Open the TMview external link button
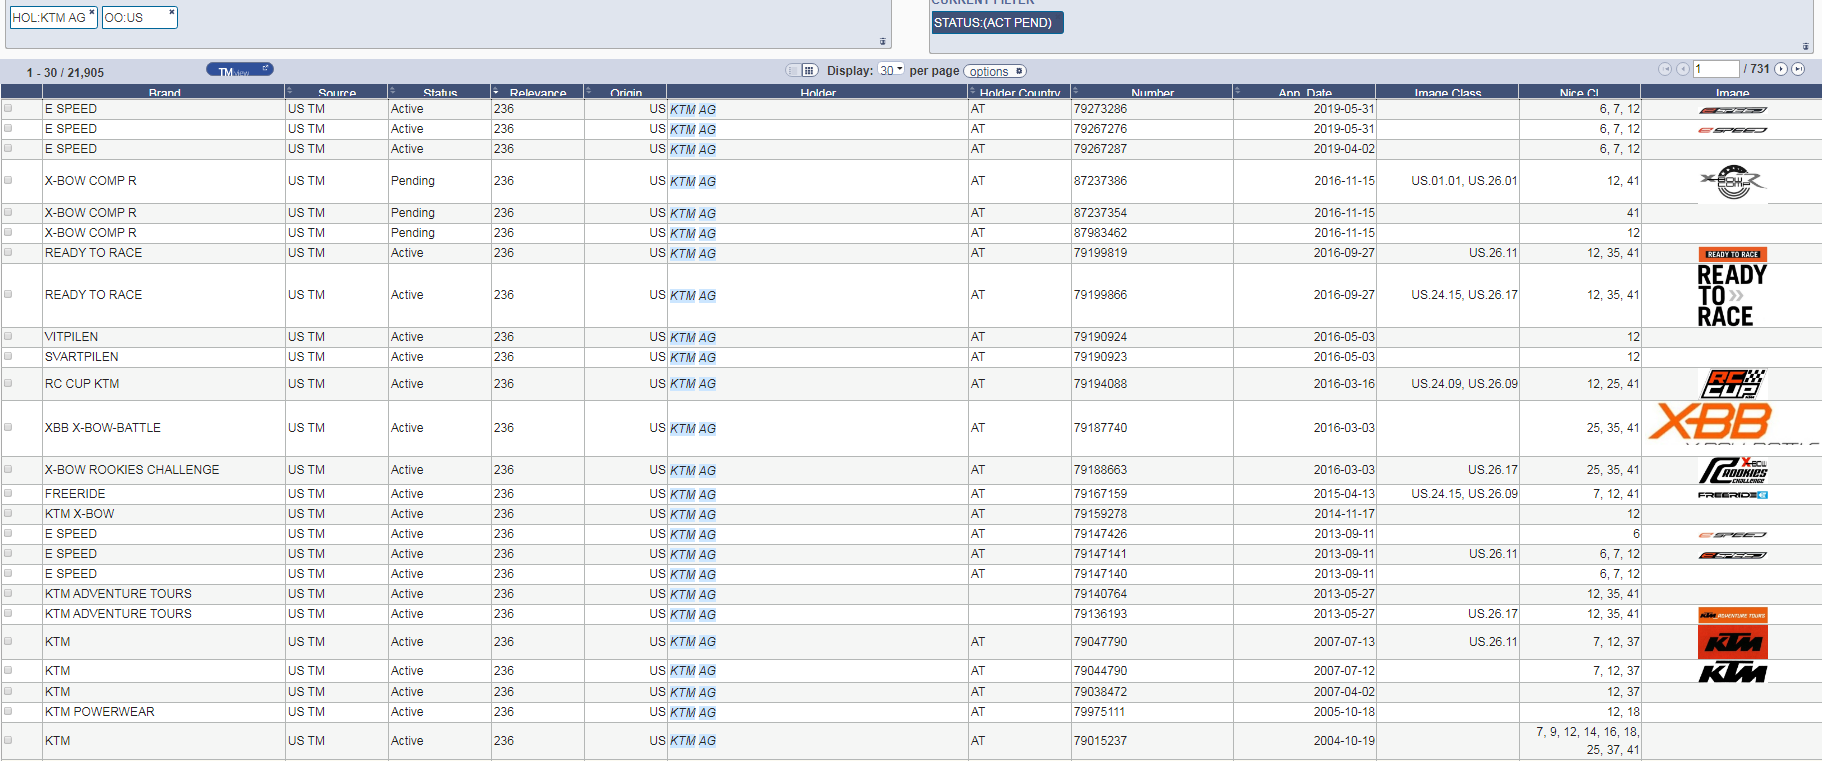Screen dimensions: 1822x761 pyautogui.click(x=240, y=70)
